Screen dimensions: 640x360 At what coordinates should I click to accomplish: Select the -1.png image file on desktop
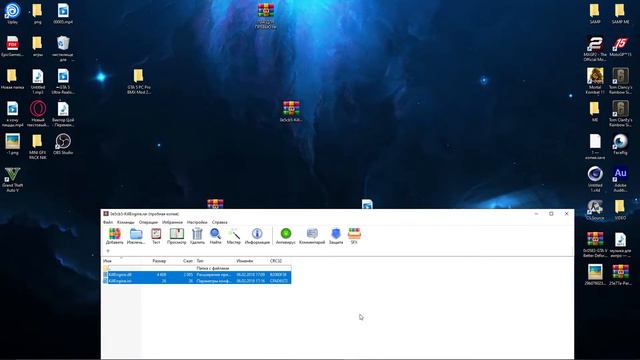(x=13, y=144)
